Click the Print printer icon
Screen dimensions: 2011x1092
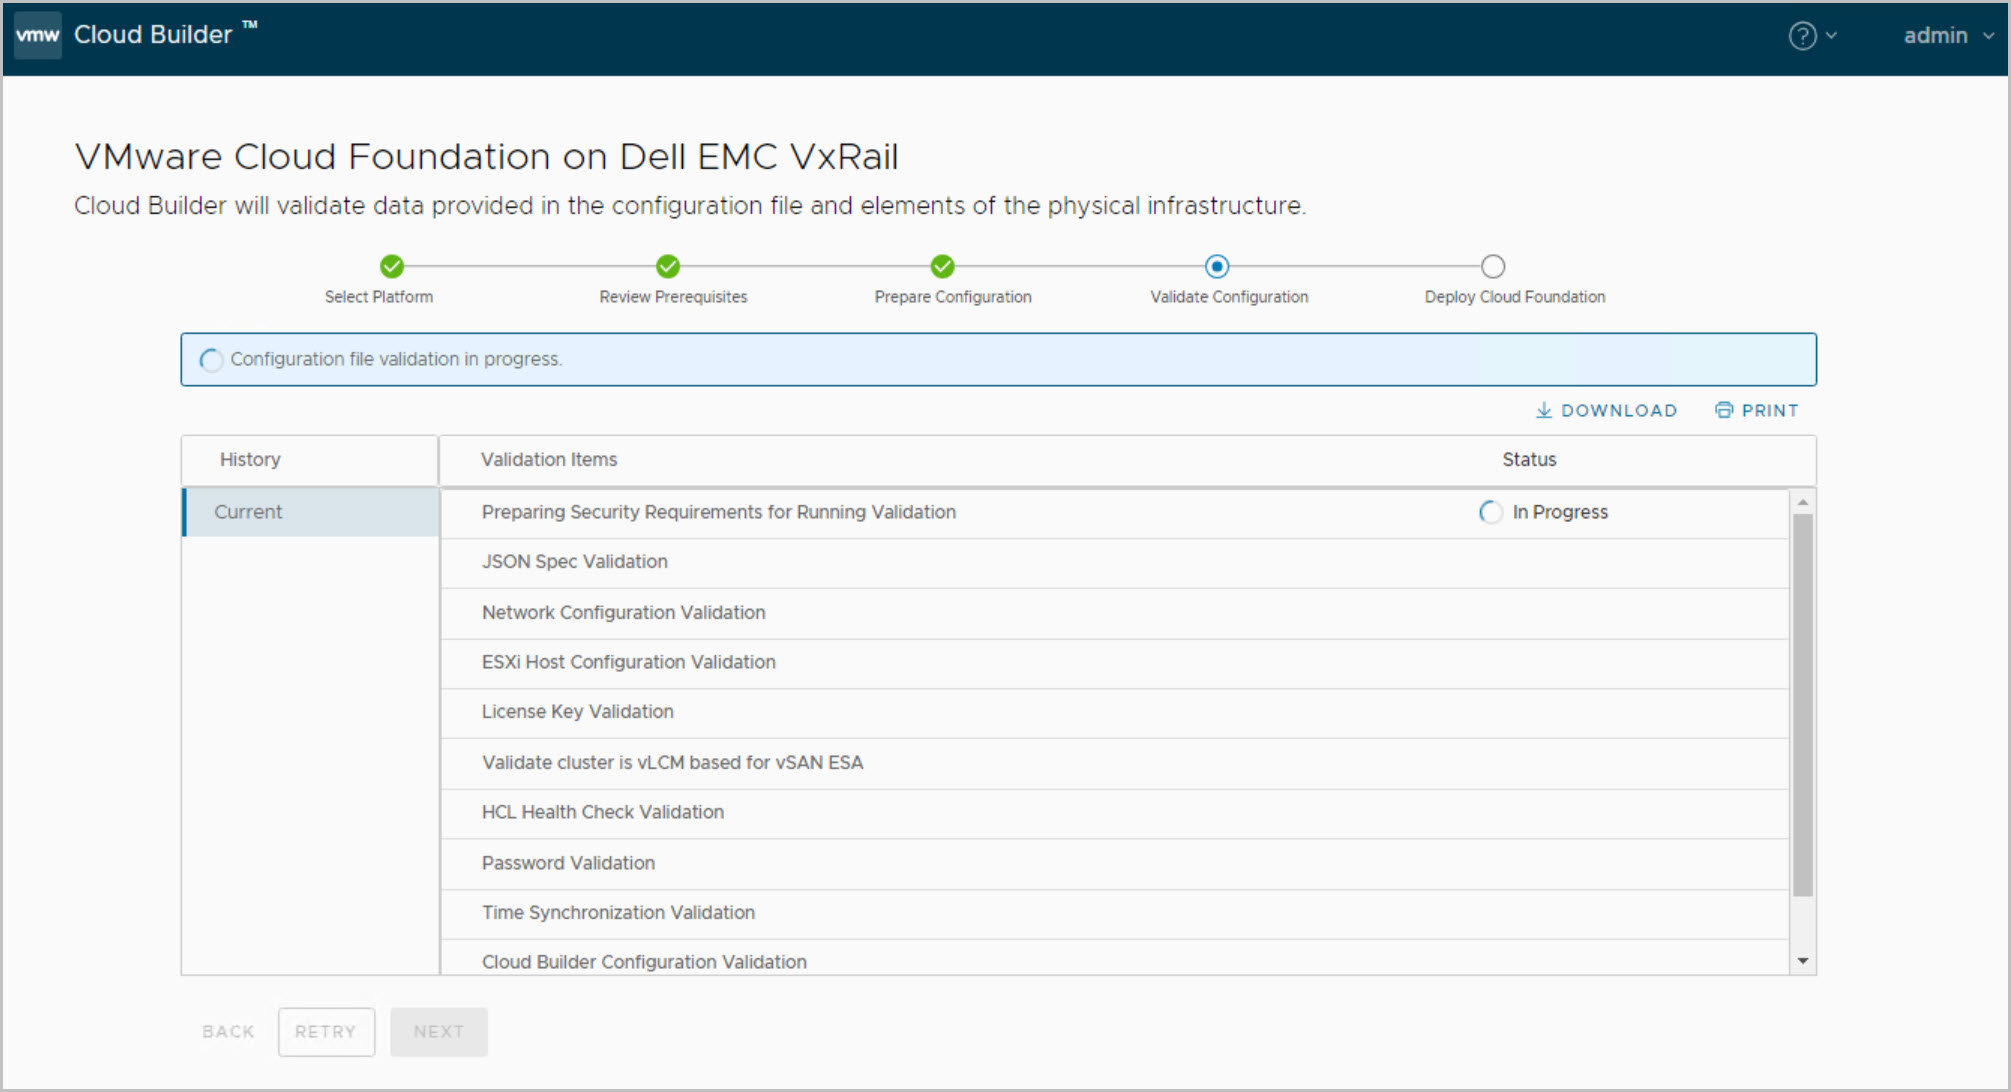pos(1724,410)
